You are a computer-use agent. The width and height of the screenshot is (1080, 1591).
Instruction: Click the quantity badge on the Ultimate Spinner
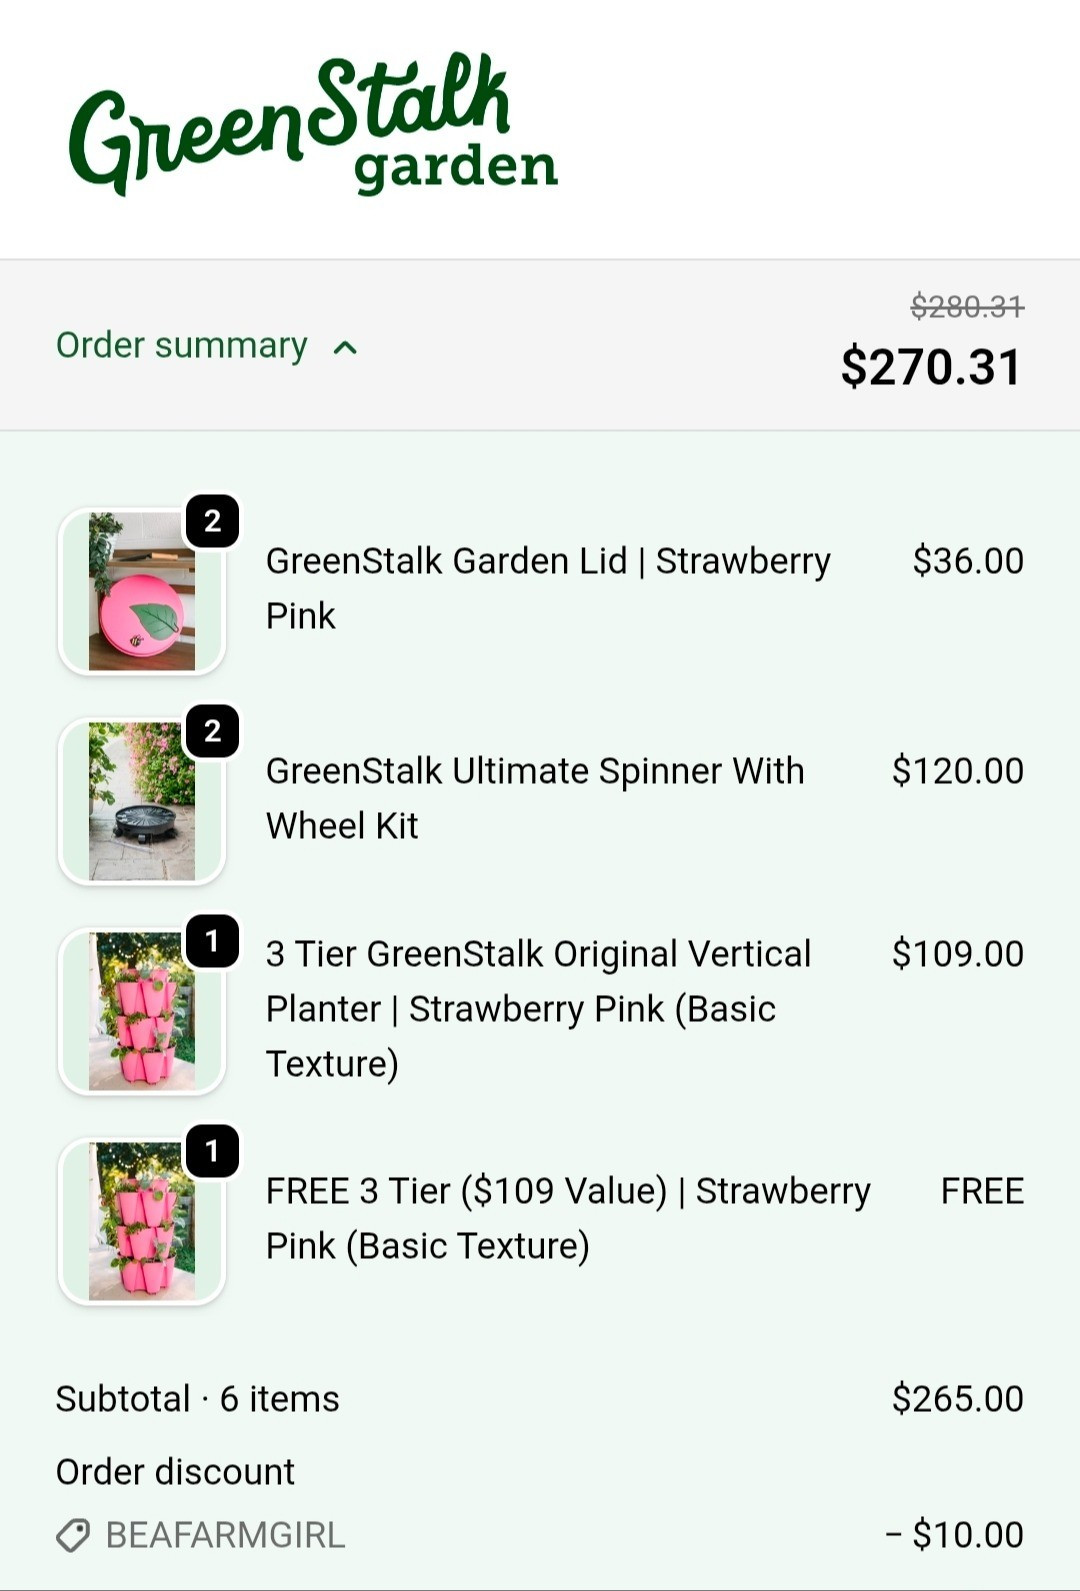coord(211,731)
